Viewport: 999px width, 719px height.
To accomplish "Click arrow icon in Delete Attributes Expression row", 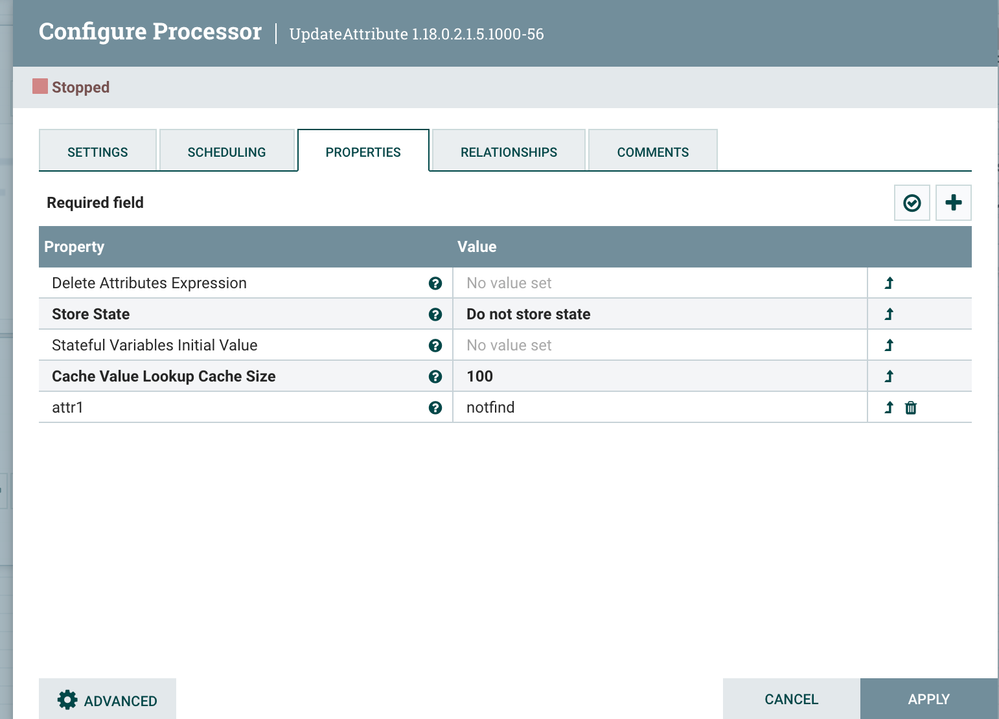I will pos(889,284).
